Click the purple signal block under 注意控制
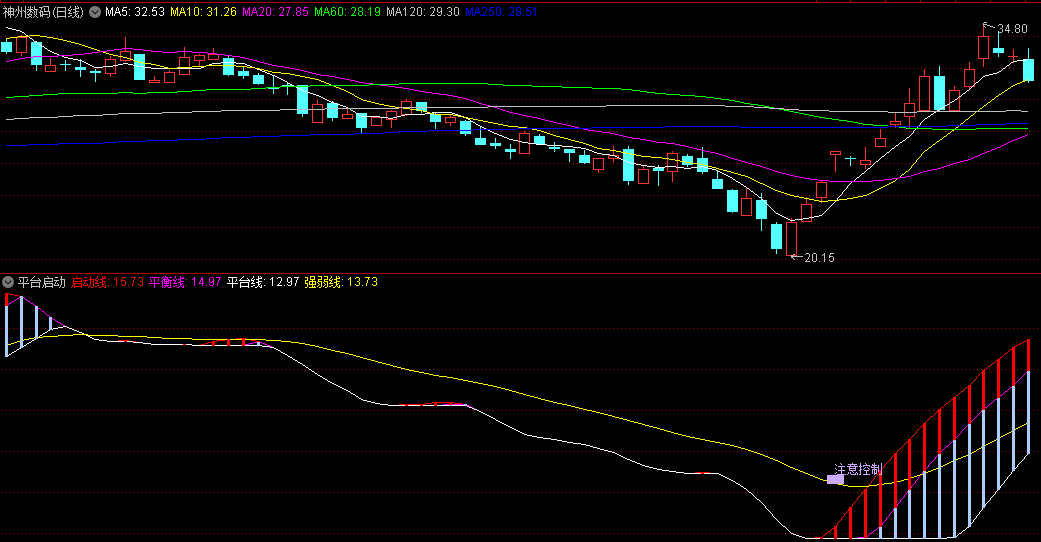Image resolution: width=1041 pixels, height=542 pixels. pos(835,480)
